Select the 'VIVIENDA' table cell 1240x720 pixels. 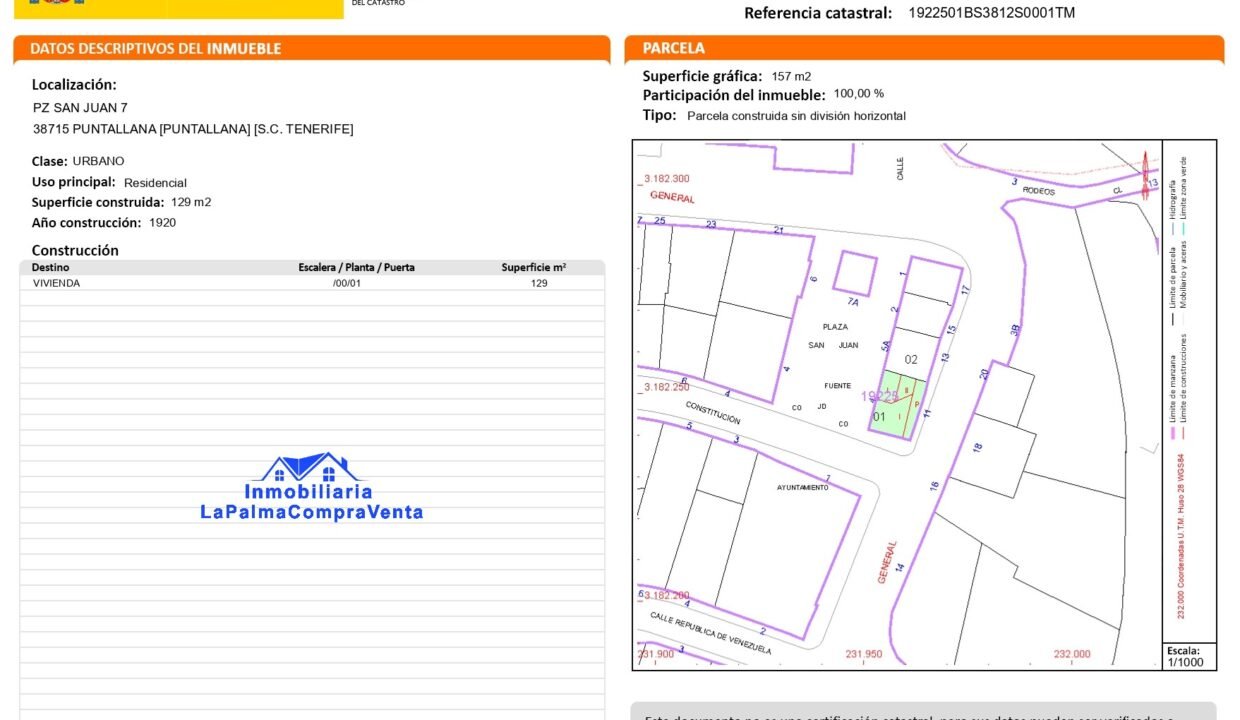(56, 283)
